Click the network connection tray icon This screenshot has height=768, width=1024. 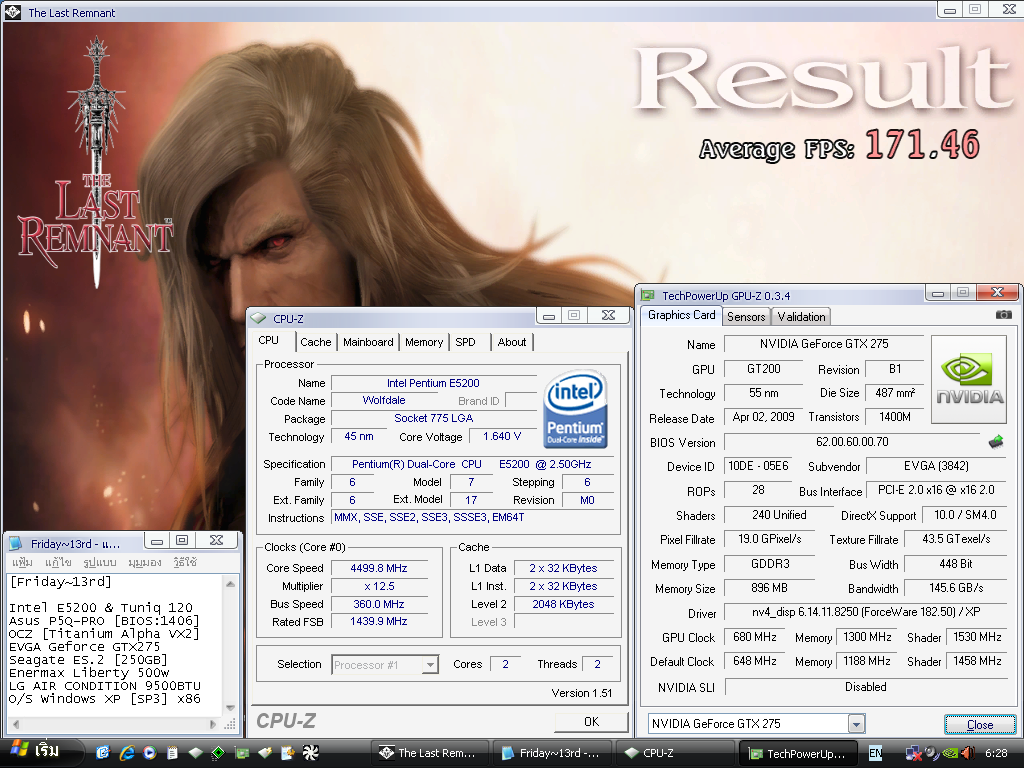[912, 753]
